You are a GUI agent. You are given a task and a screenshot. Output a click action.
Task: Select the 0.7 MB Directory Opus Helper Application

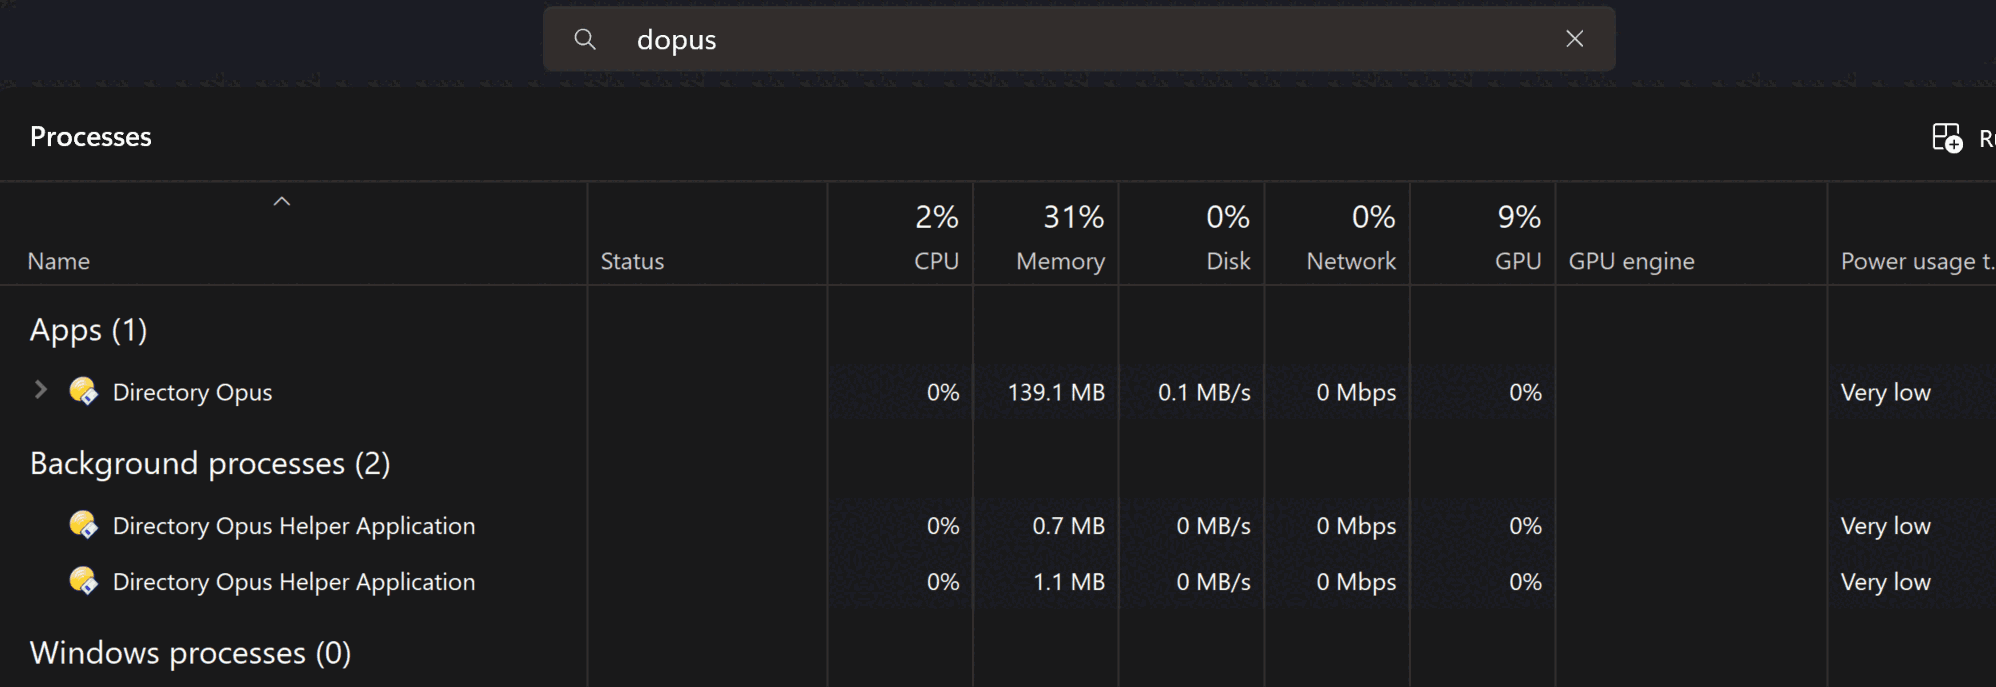point(294,526)
